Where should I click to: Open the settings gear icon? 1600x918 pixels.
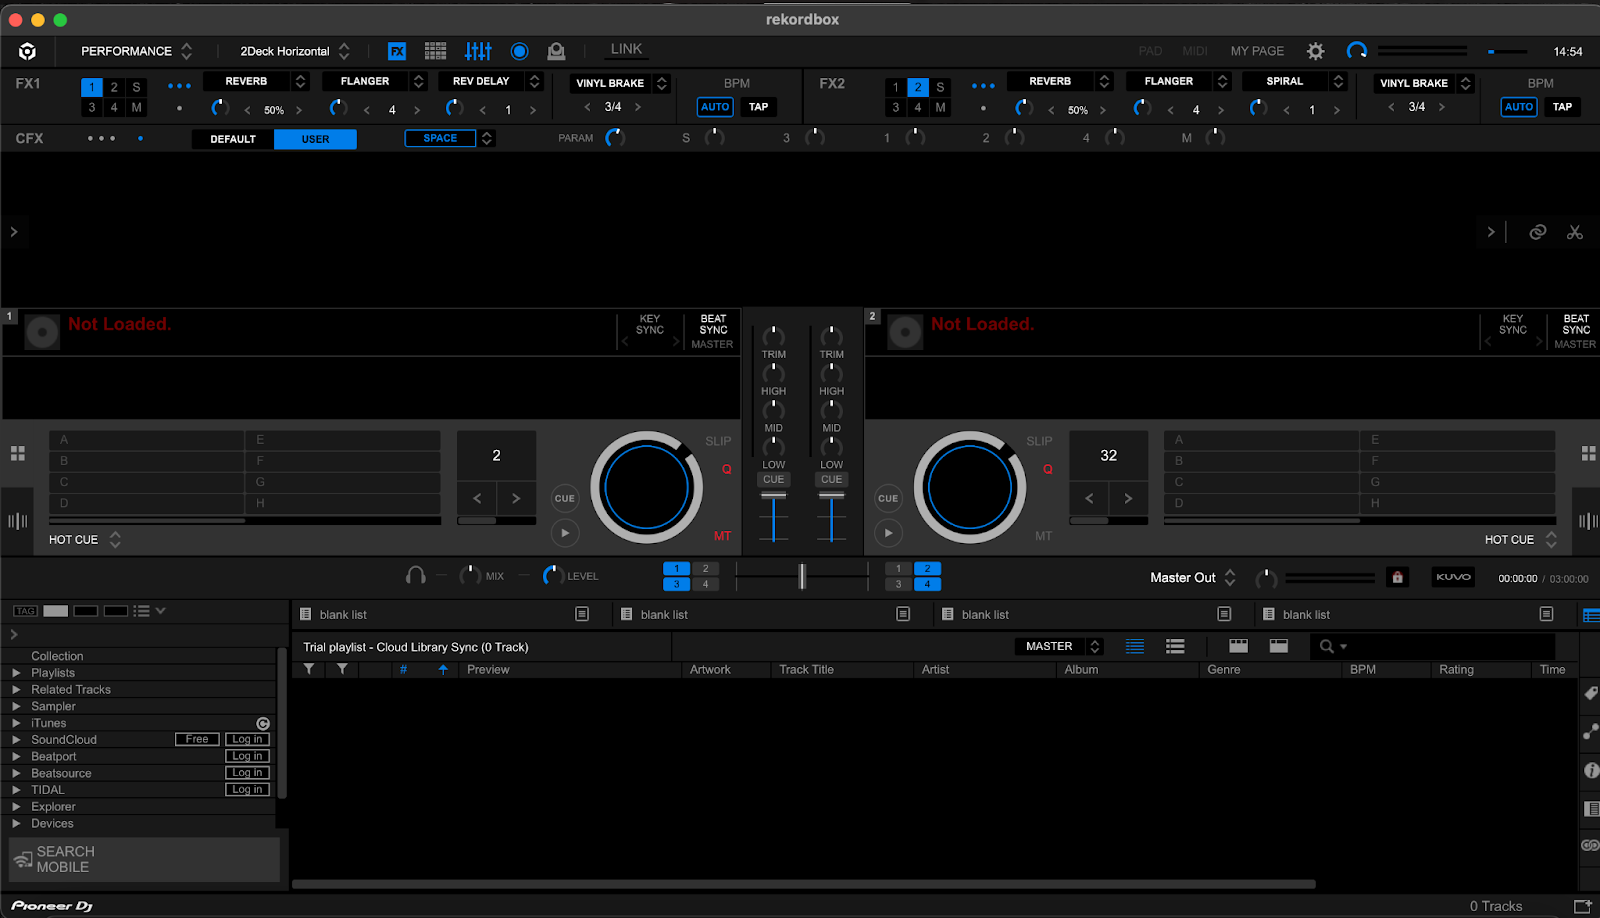1315,51
